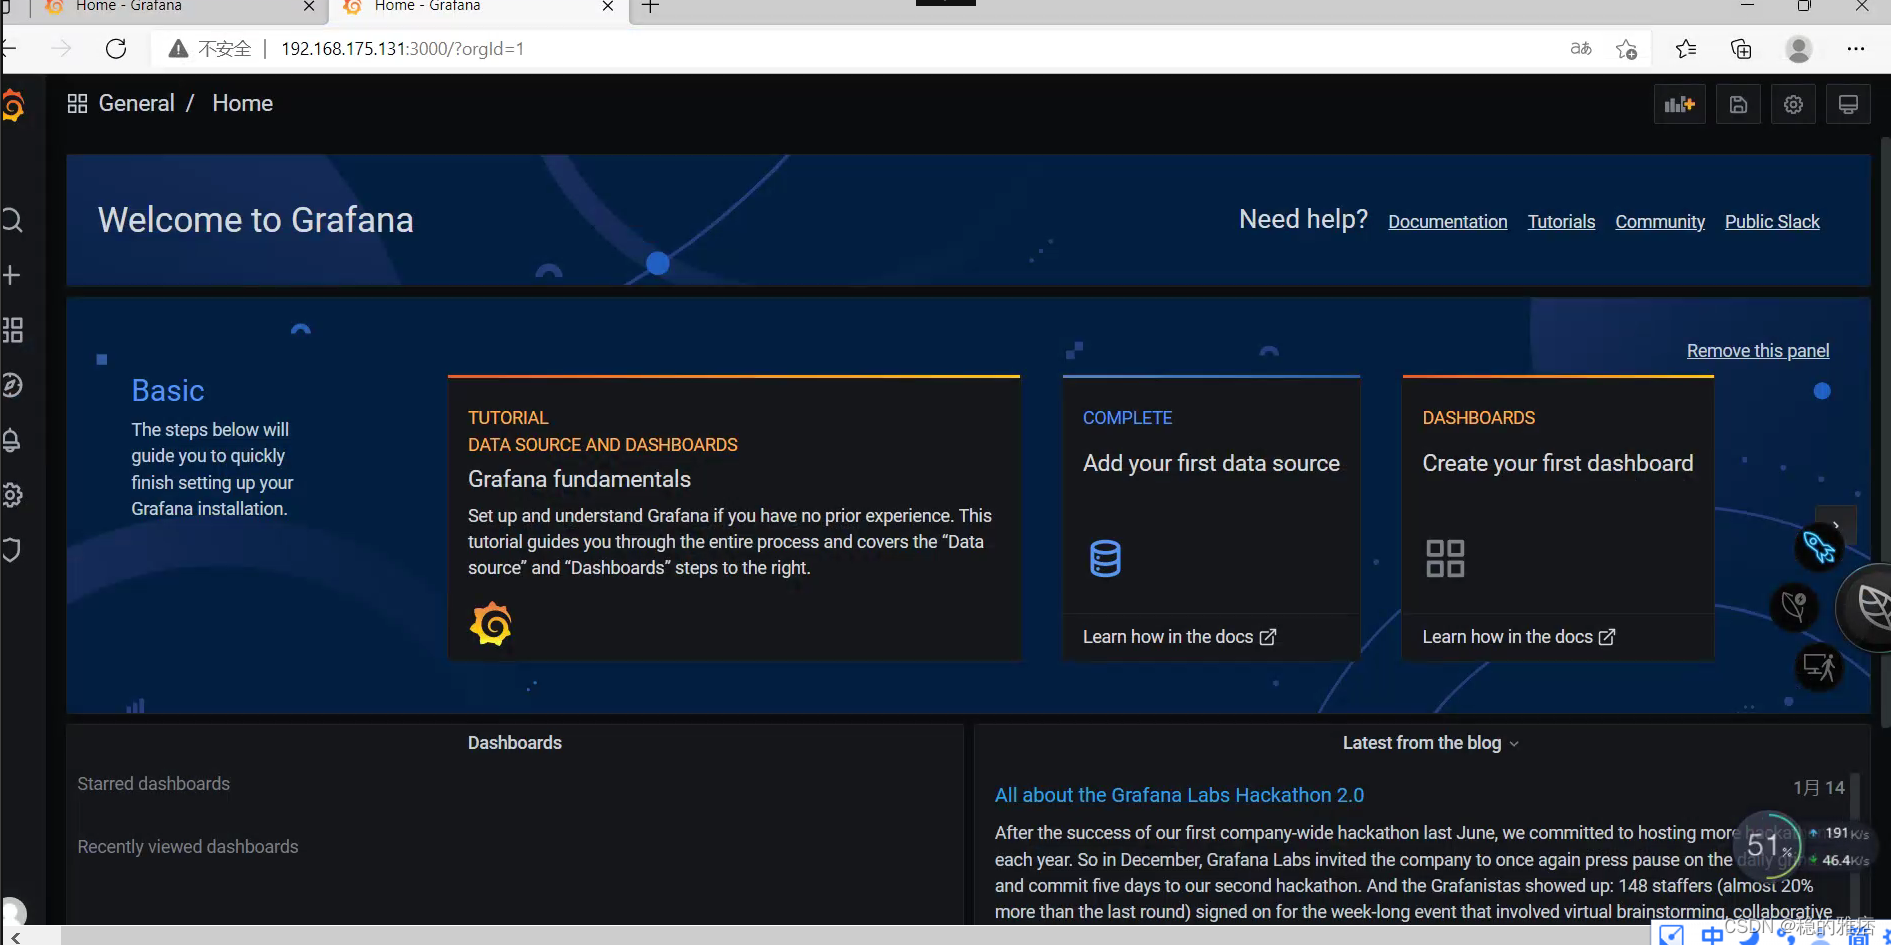The height and width of the screenshot is (945, 1891).
Task: Cycle view mode with the monitor icon
Action: (x=1848, y=104)
